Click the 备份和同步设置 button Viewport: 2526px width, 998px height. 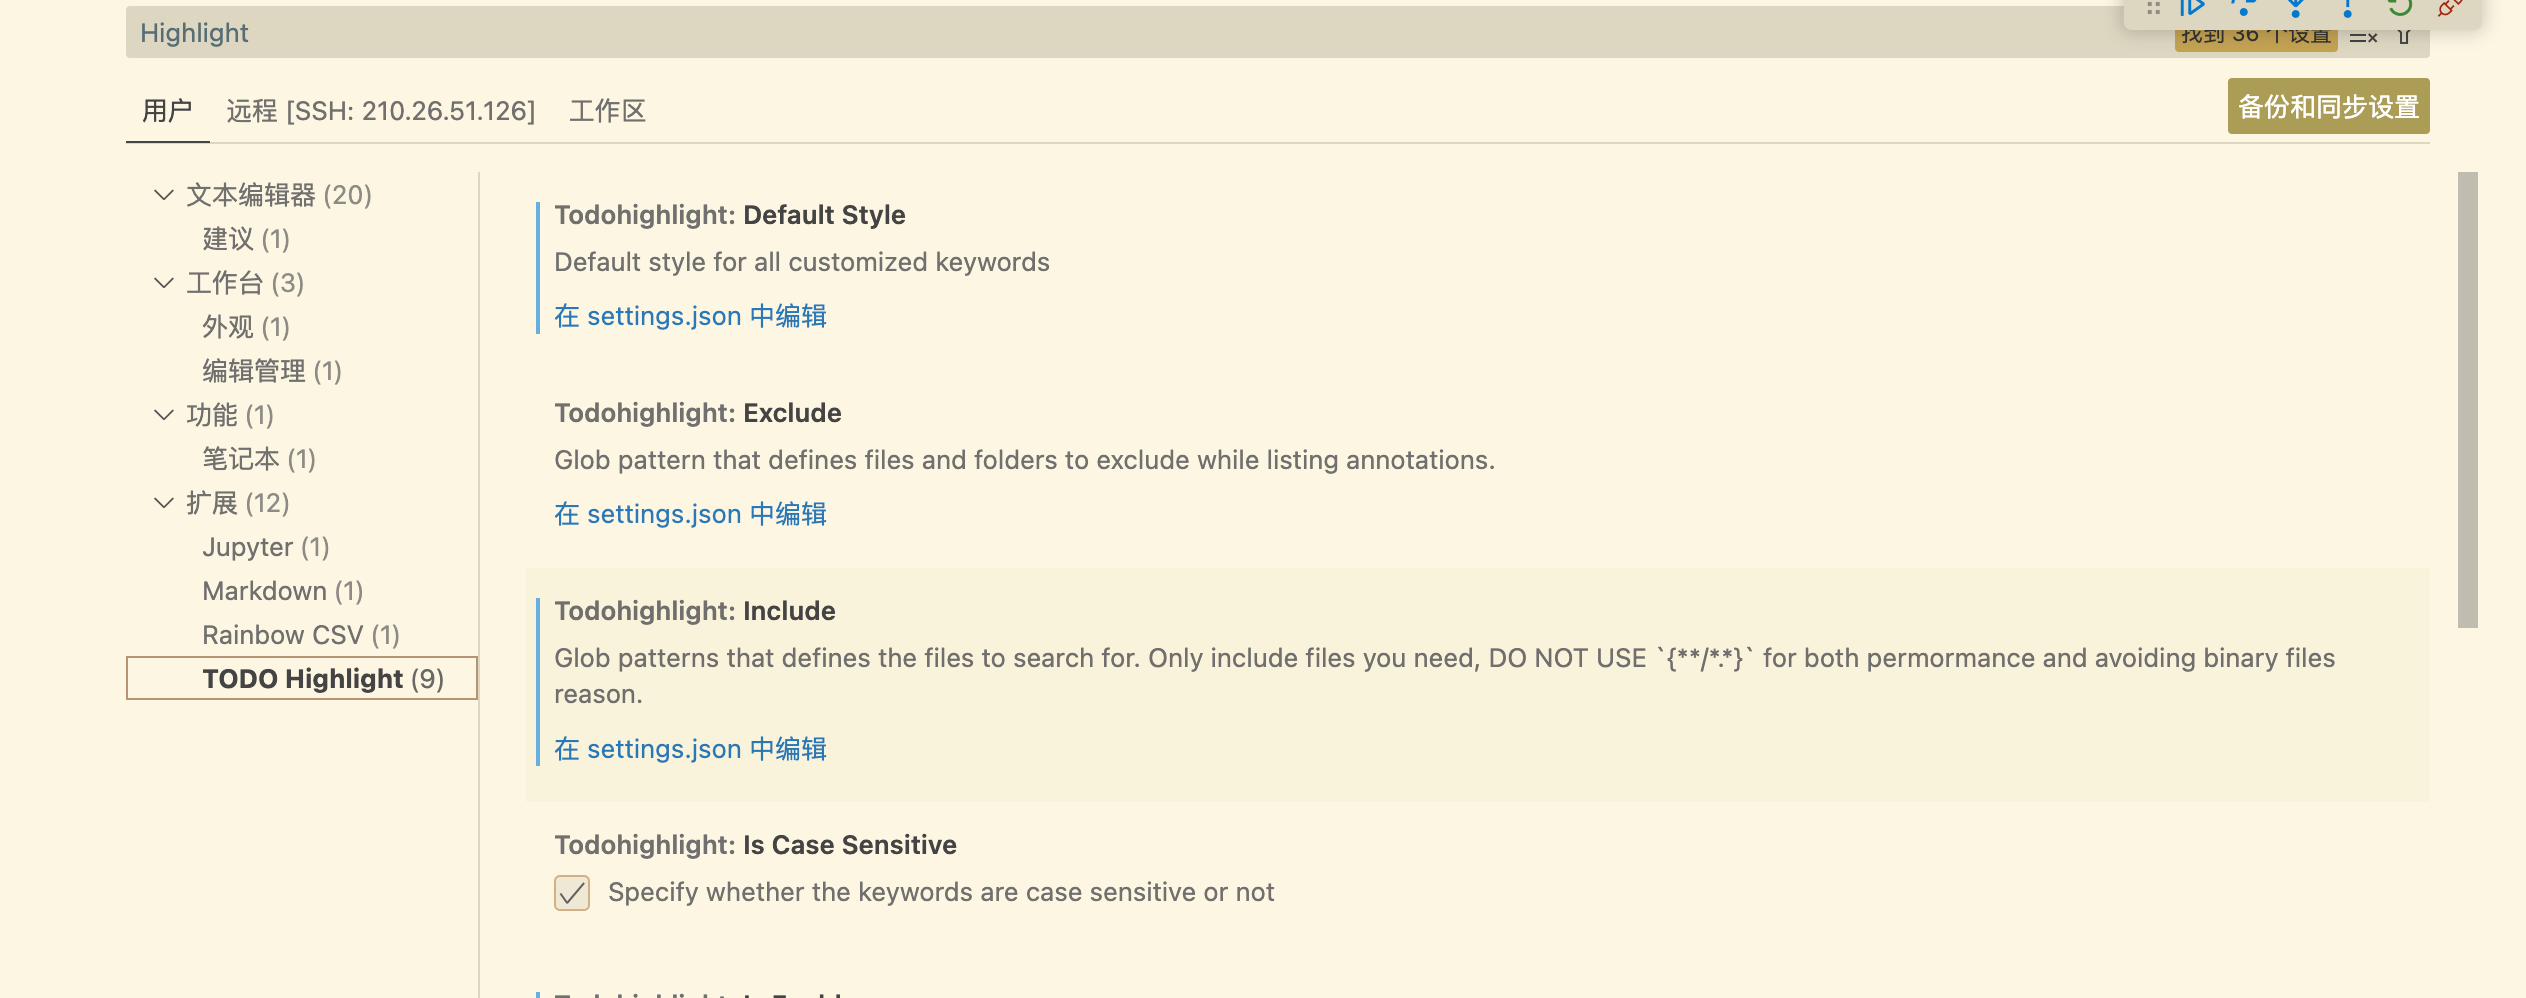[2328, 106]
